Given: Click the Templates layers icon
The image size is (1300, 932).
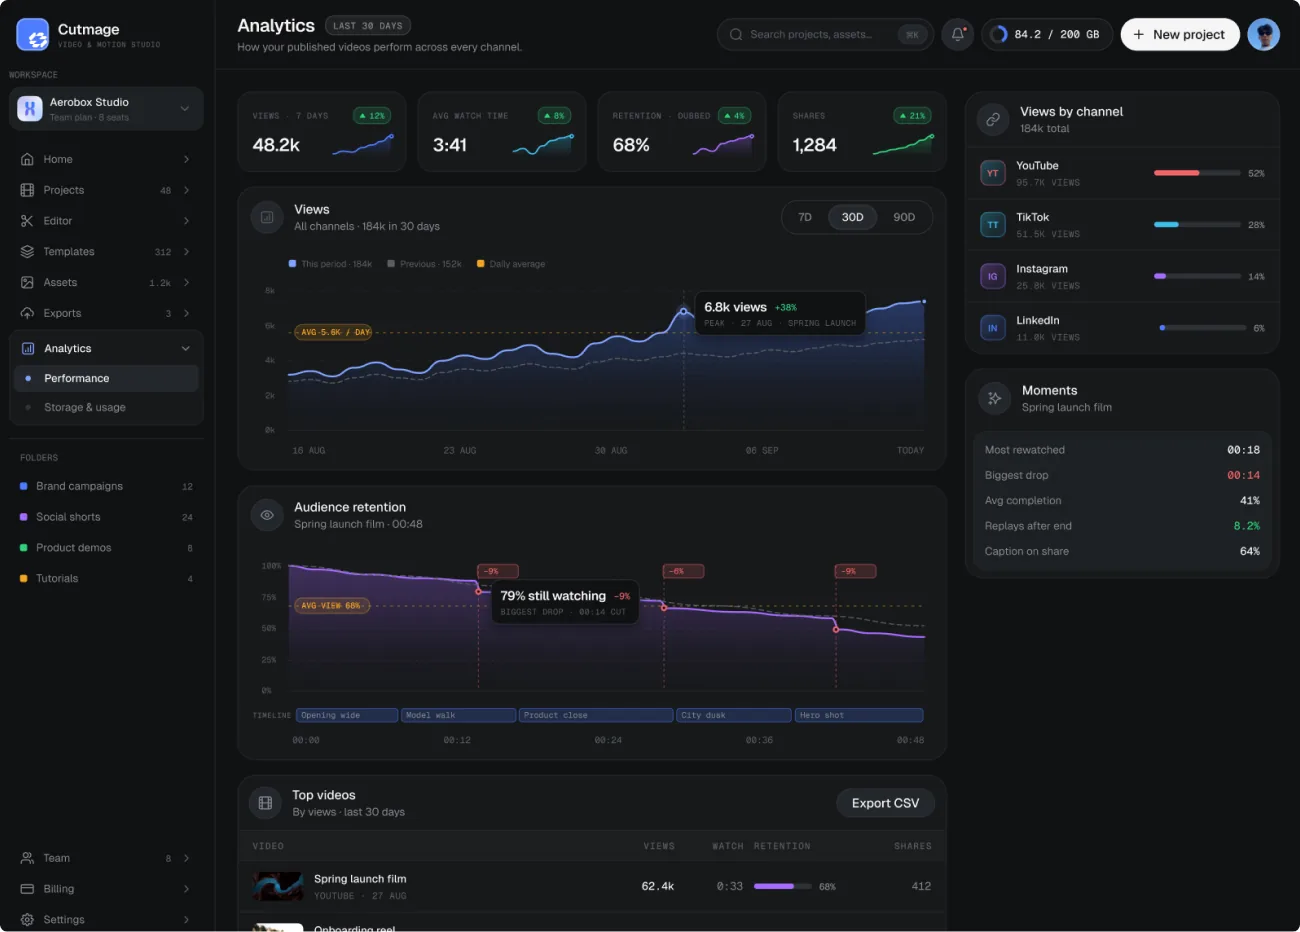Looking at the screenshot, I should click(x=27, y=252).
